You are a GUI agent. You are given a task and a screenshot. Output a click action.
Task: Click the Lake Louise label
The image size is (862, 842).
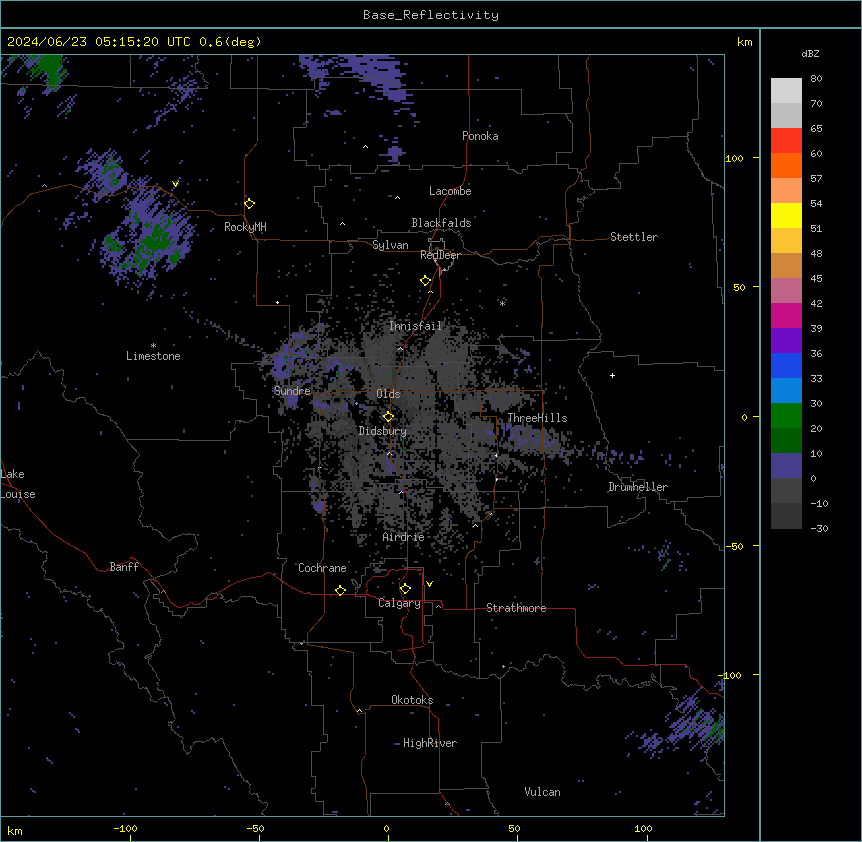(16, 484)
